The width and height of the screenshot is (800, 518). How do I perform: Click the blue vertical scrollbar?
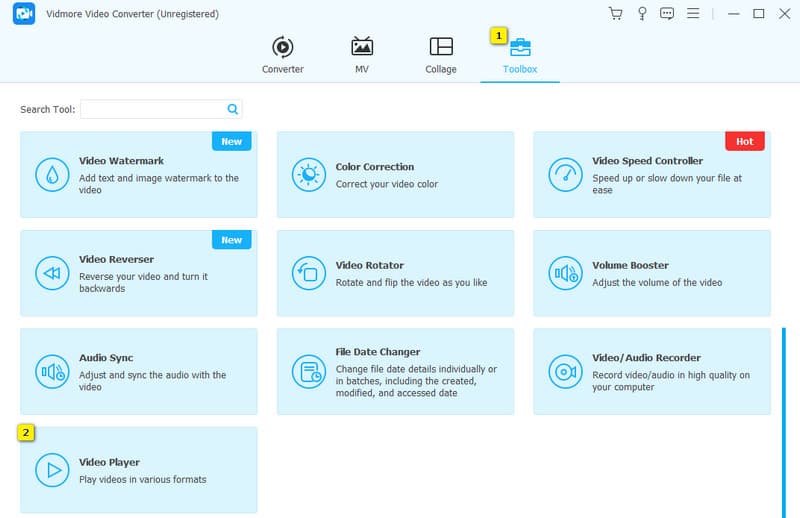coord(784,420)
